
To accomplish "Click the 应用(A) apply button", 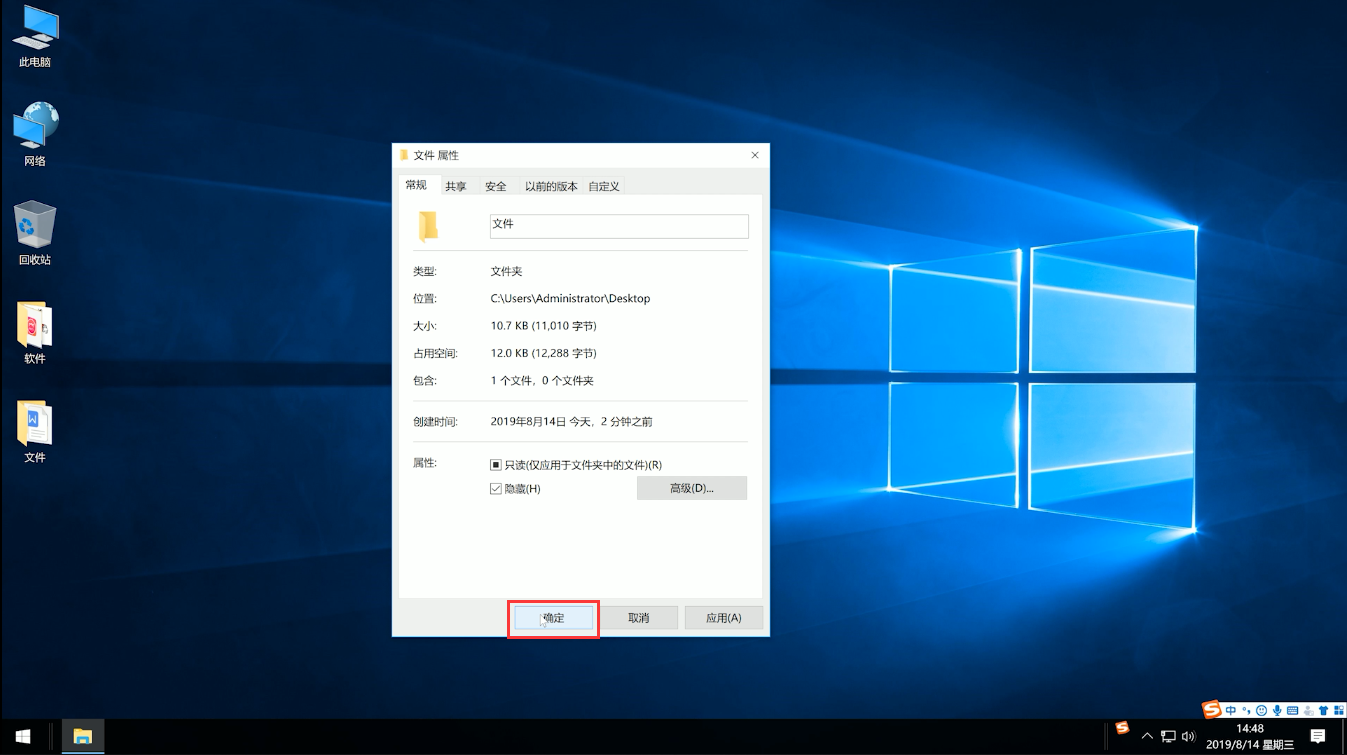I will (724, 618).
